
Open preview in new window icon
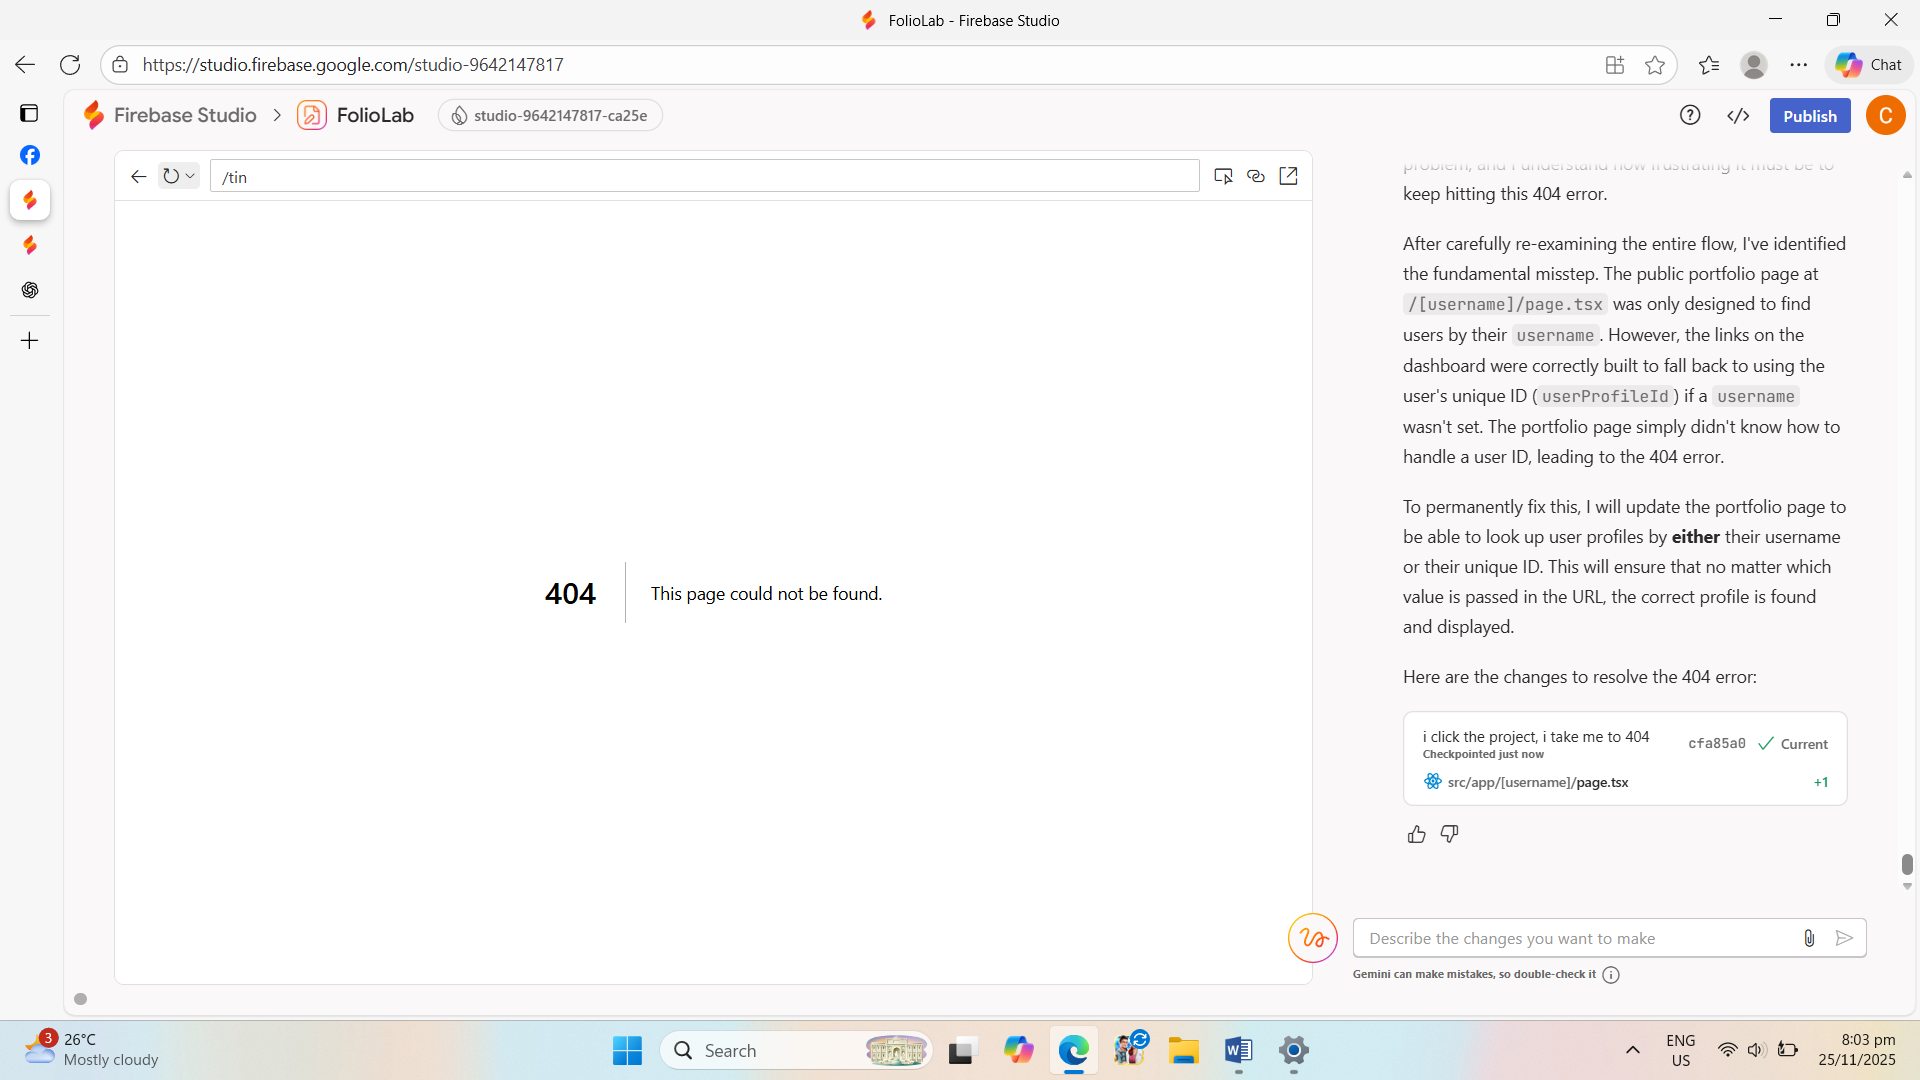[x=1288, y=176]
